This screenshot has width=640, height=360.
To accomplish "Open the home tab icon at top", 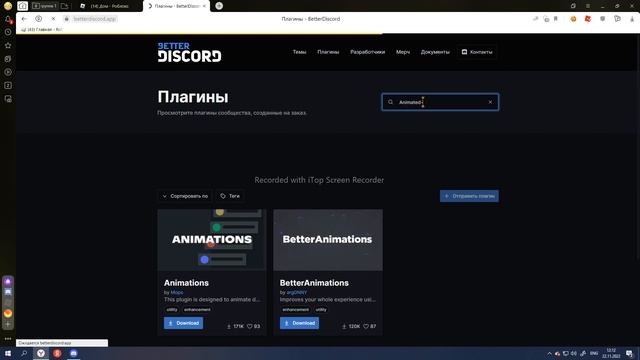I will coord(22,6).
